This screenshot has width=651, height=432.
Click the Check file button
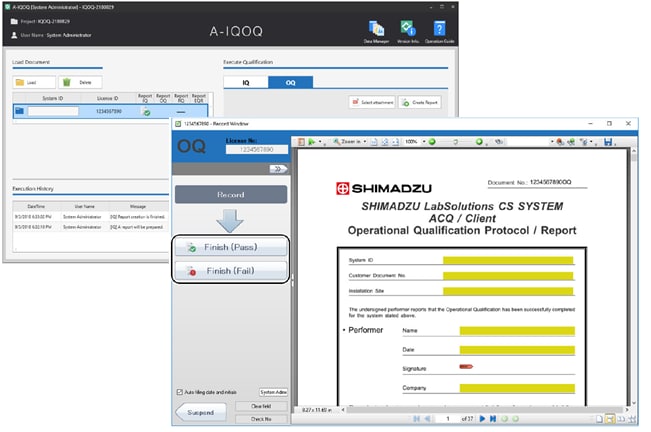261,419
